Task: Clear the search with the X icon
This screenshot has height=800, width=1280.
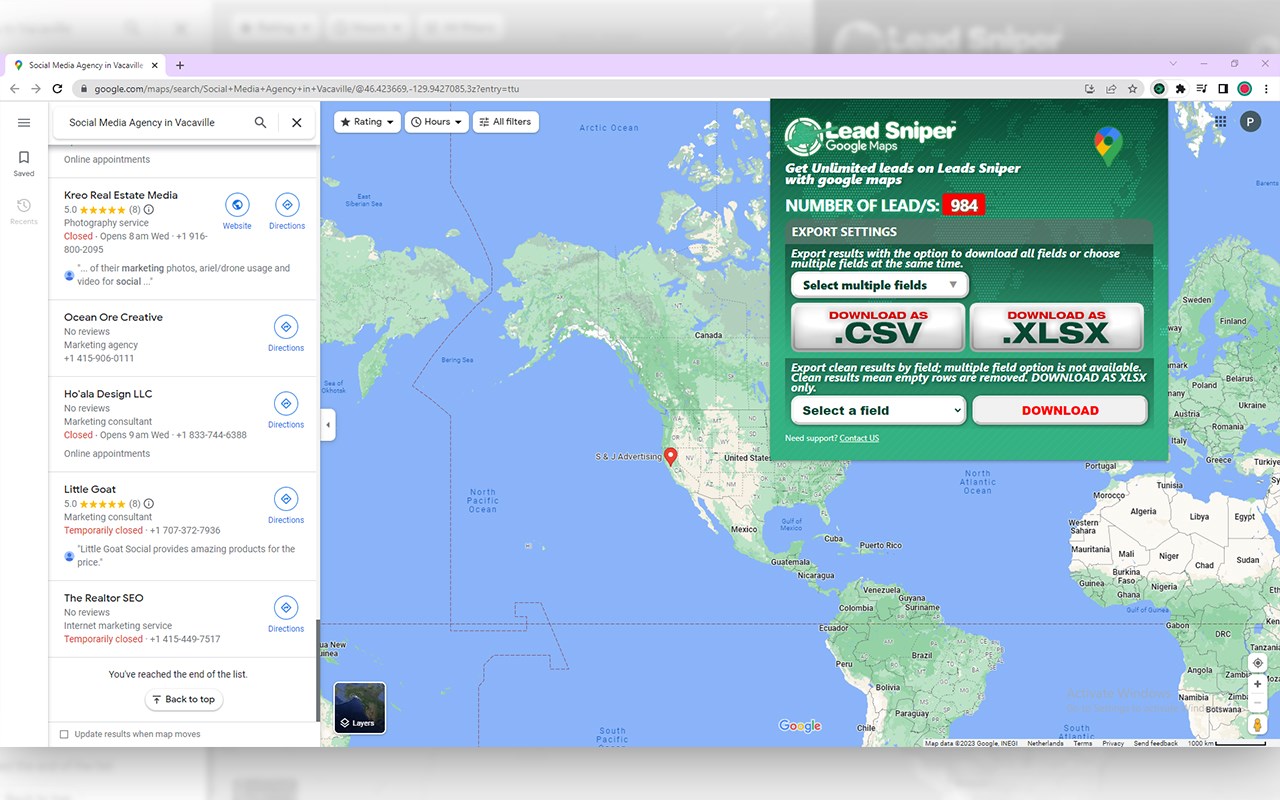Action: pyautogui.click(x=296, y=123)
